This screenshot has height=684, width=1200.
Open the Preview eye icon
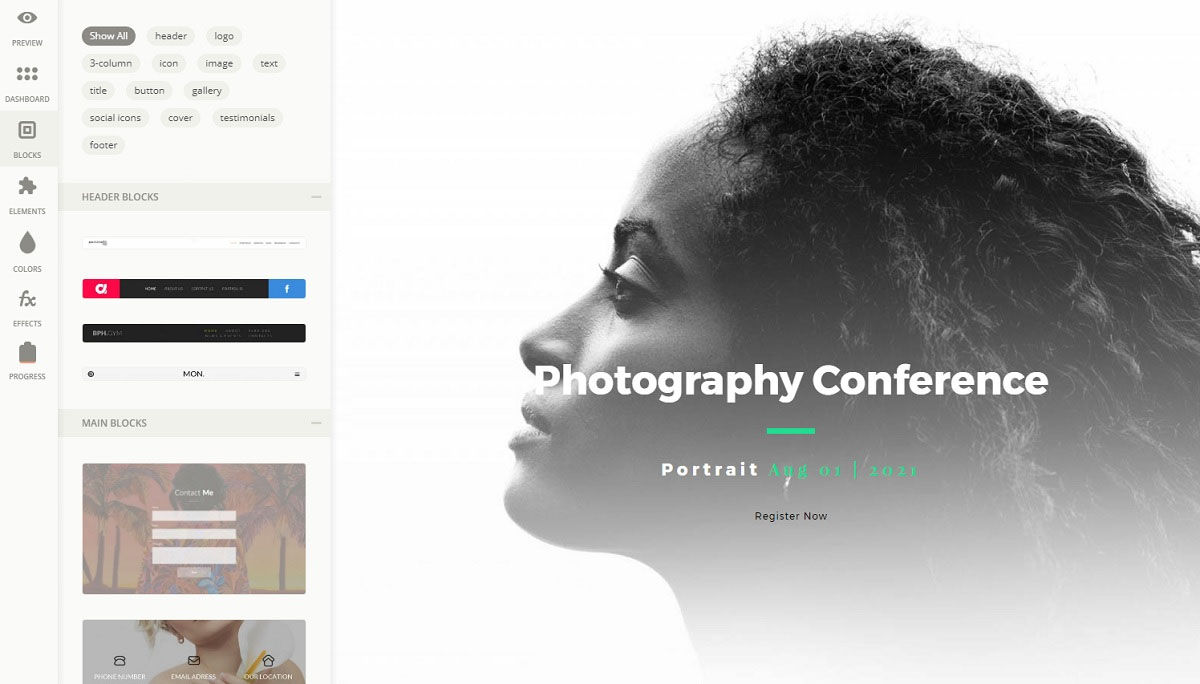click(27, 18)
